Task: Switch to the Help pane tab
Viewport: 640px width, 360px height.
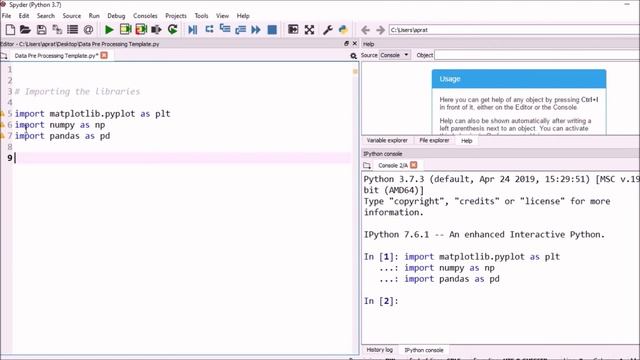Action: point(467,141)
